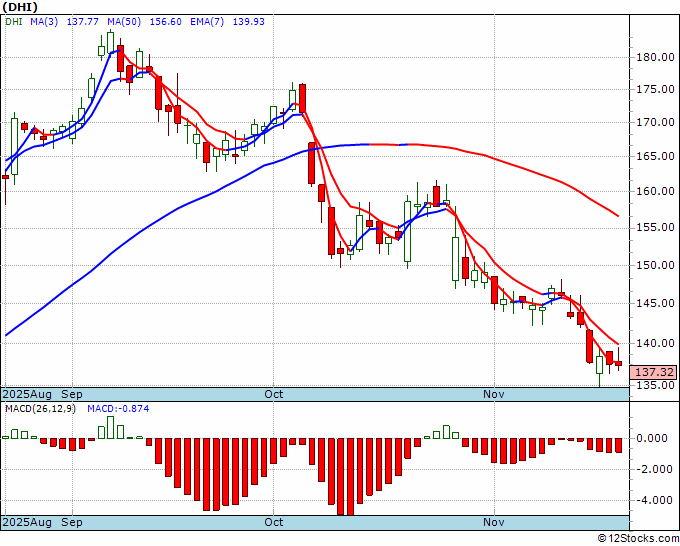Click the 150.00 price axis label
Viewport: 680px width, 546px height.
pyautogui.click(x=655, y=265)
